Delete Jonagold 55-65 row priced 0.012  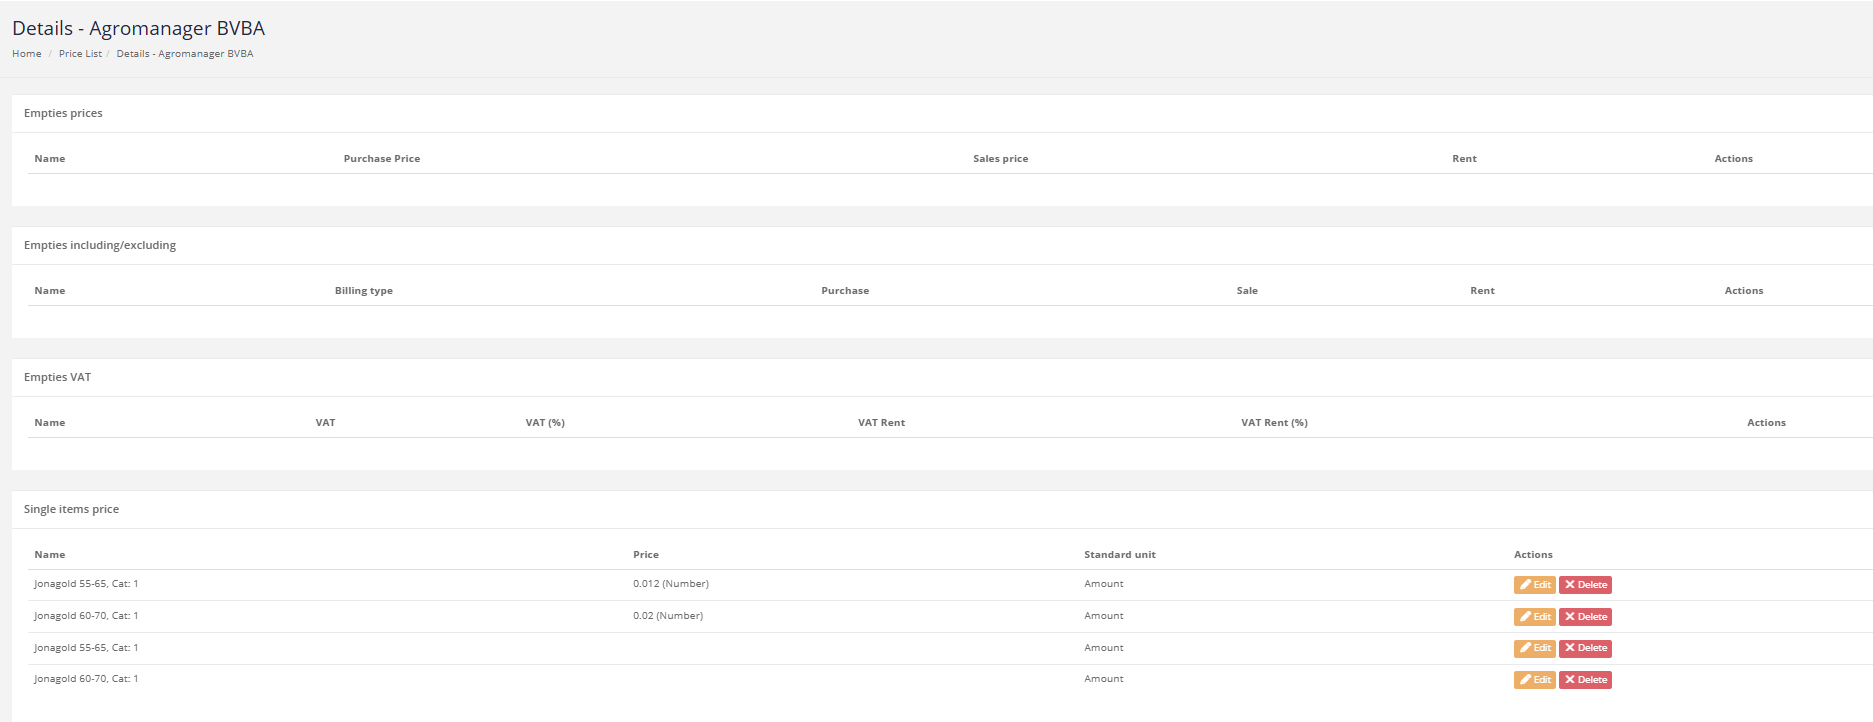point(1585,585)
